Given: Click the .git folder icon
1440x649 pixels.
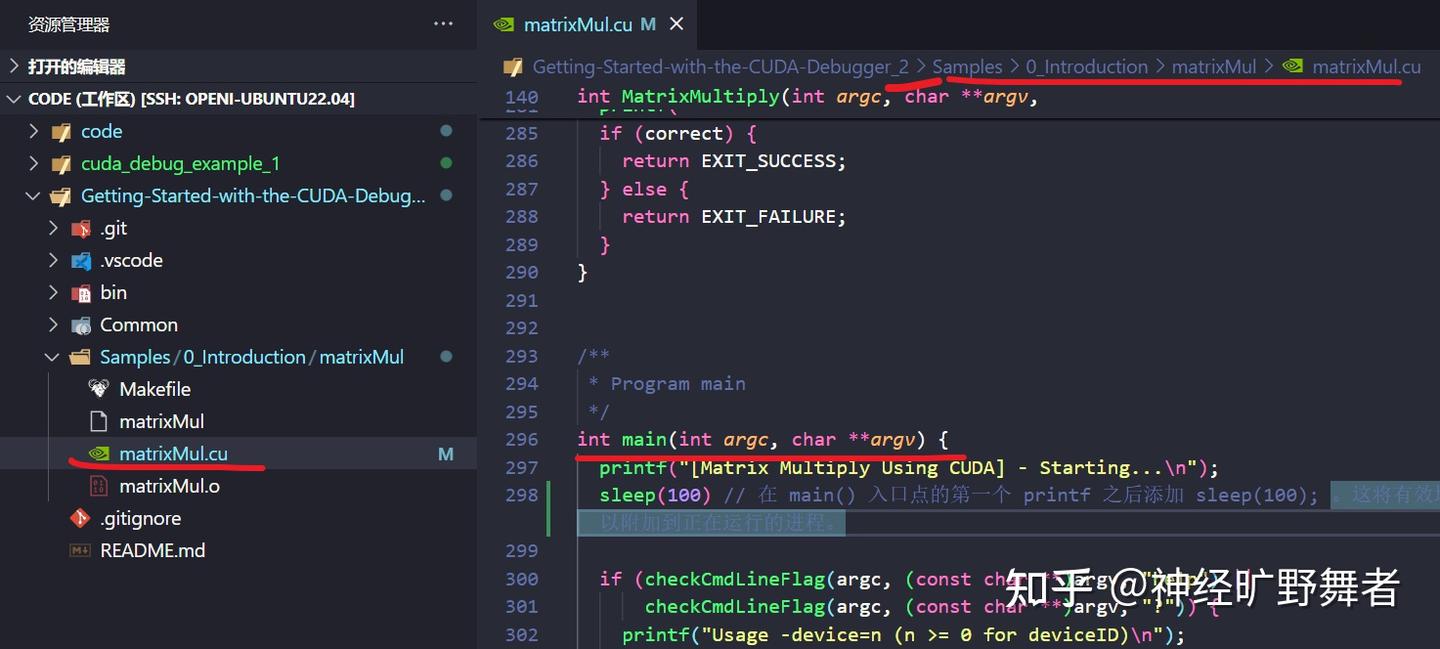Looking at the screenshot, I should pyautogui.click(x=81, y=229).
